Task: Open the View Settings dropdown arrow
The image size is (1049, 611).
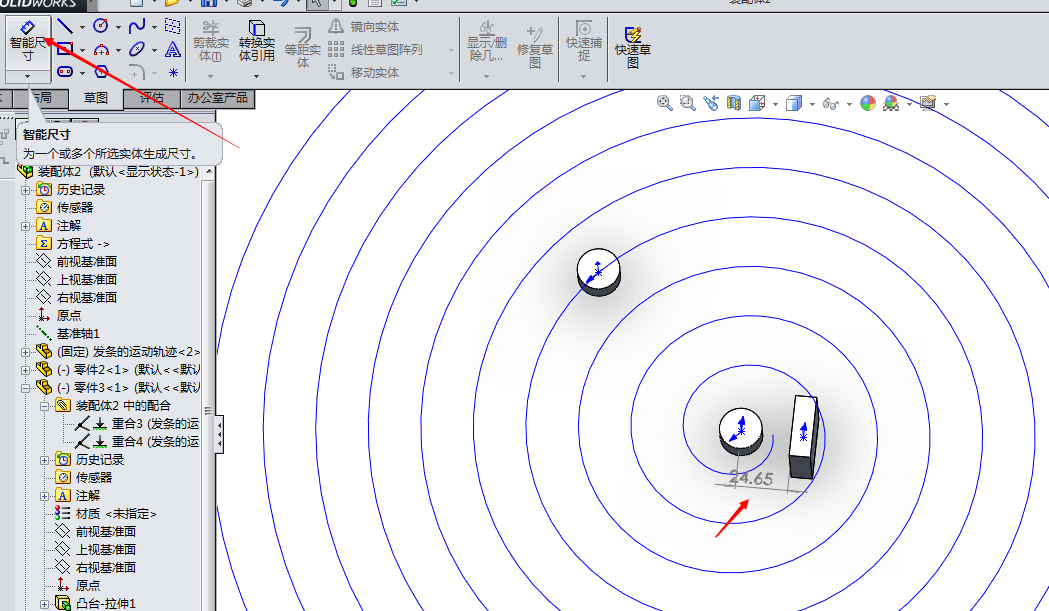Action: tap(946, 104)
